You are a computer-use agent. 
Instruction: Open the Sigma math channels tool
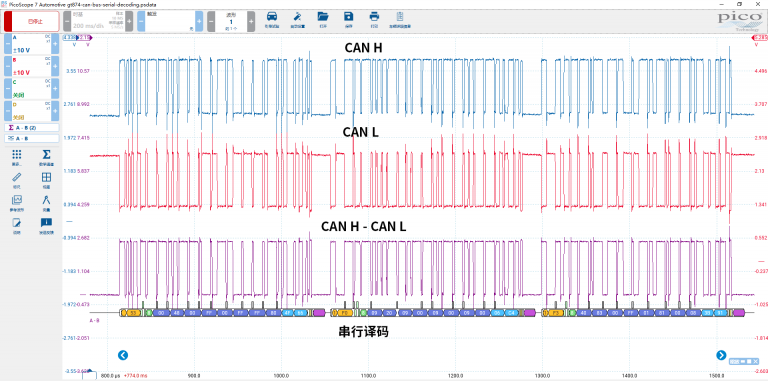[47, 157]
